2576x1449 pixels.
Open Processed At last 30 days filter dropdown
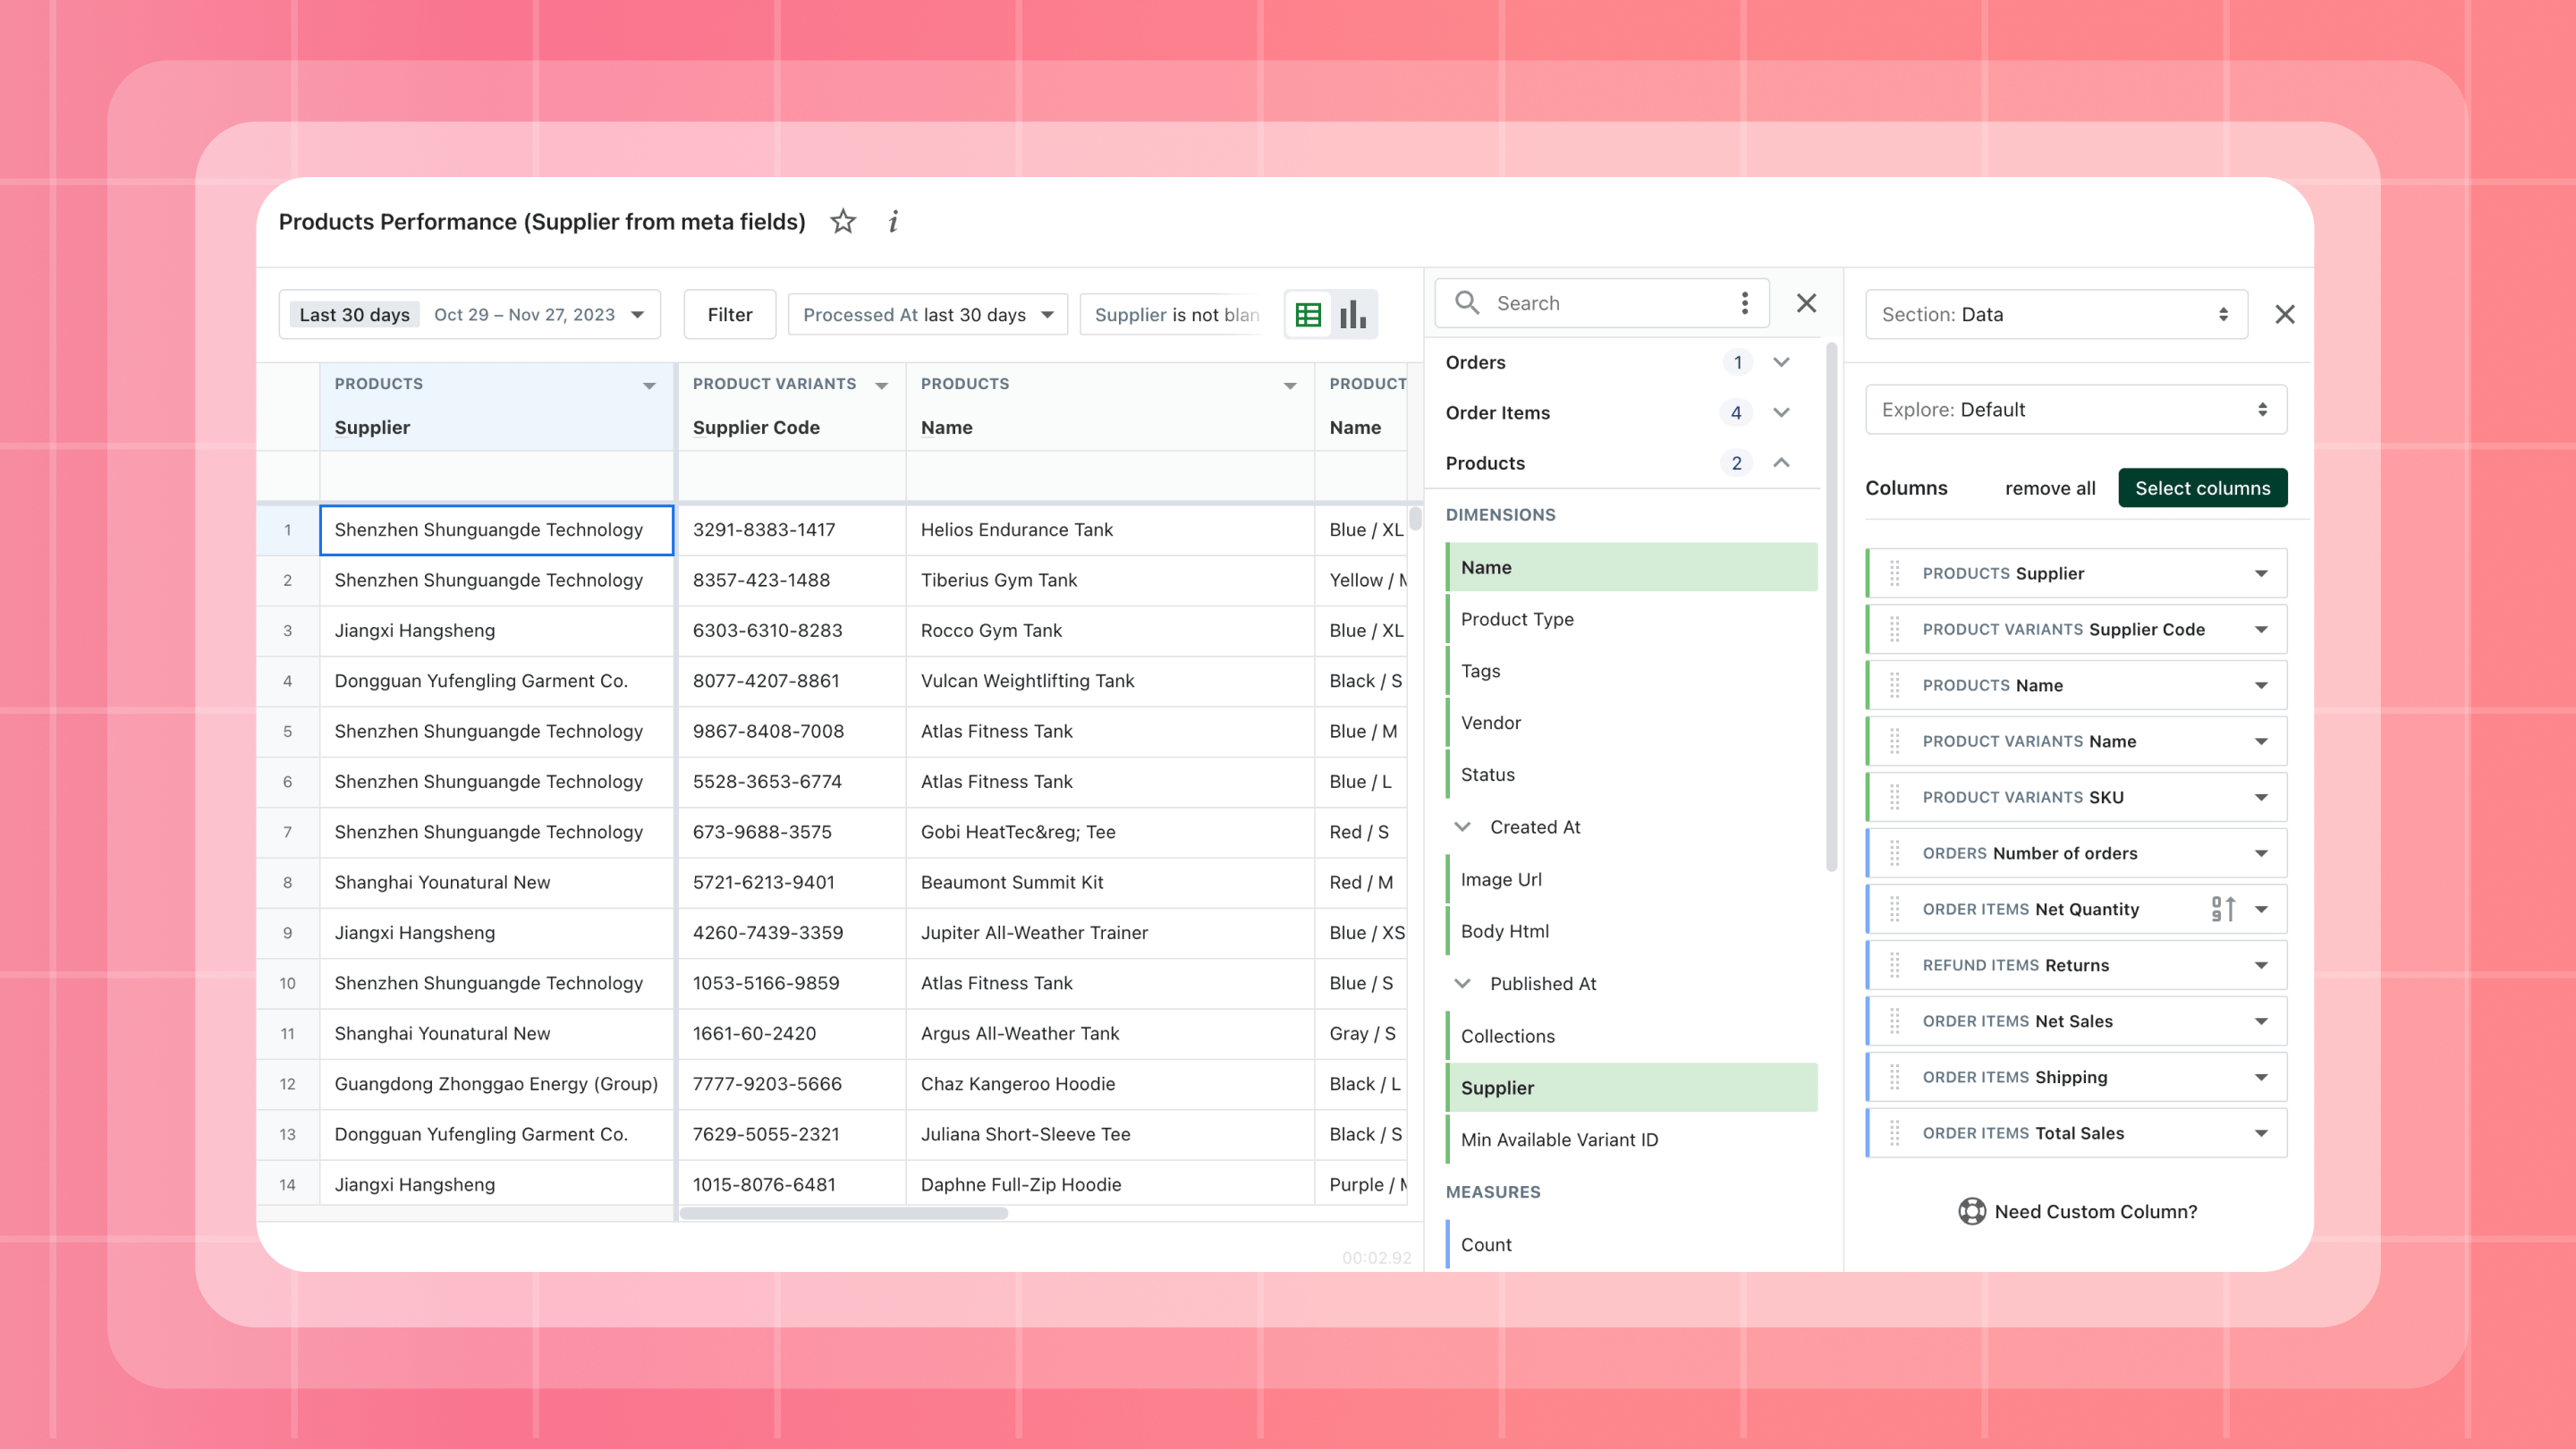pos(928,315)
